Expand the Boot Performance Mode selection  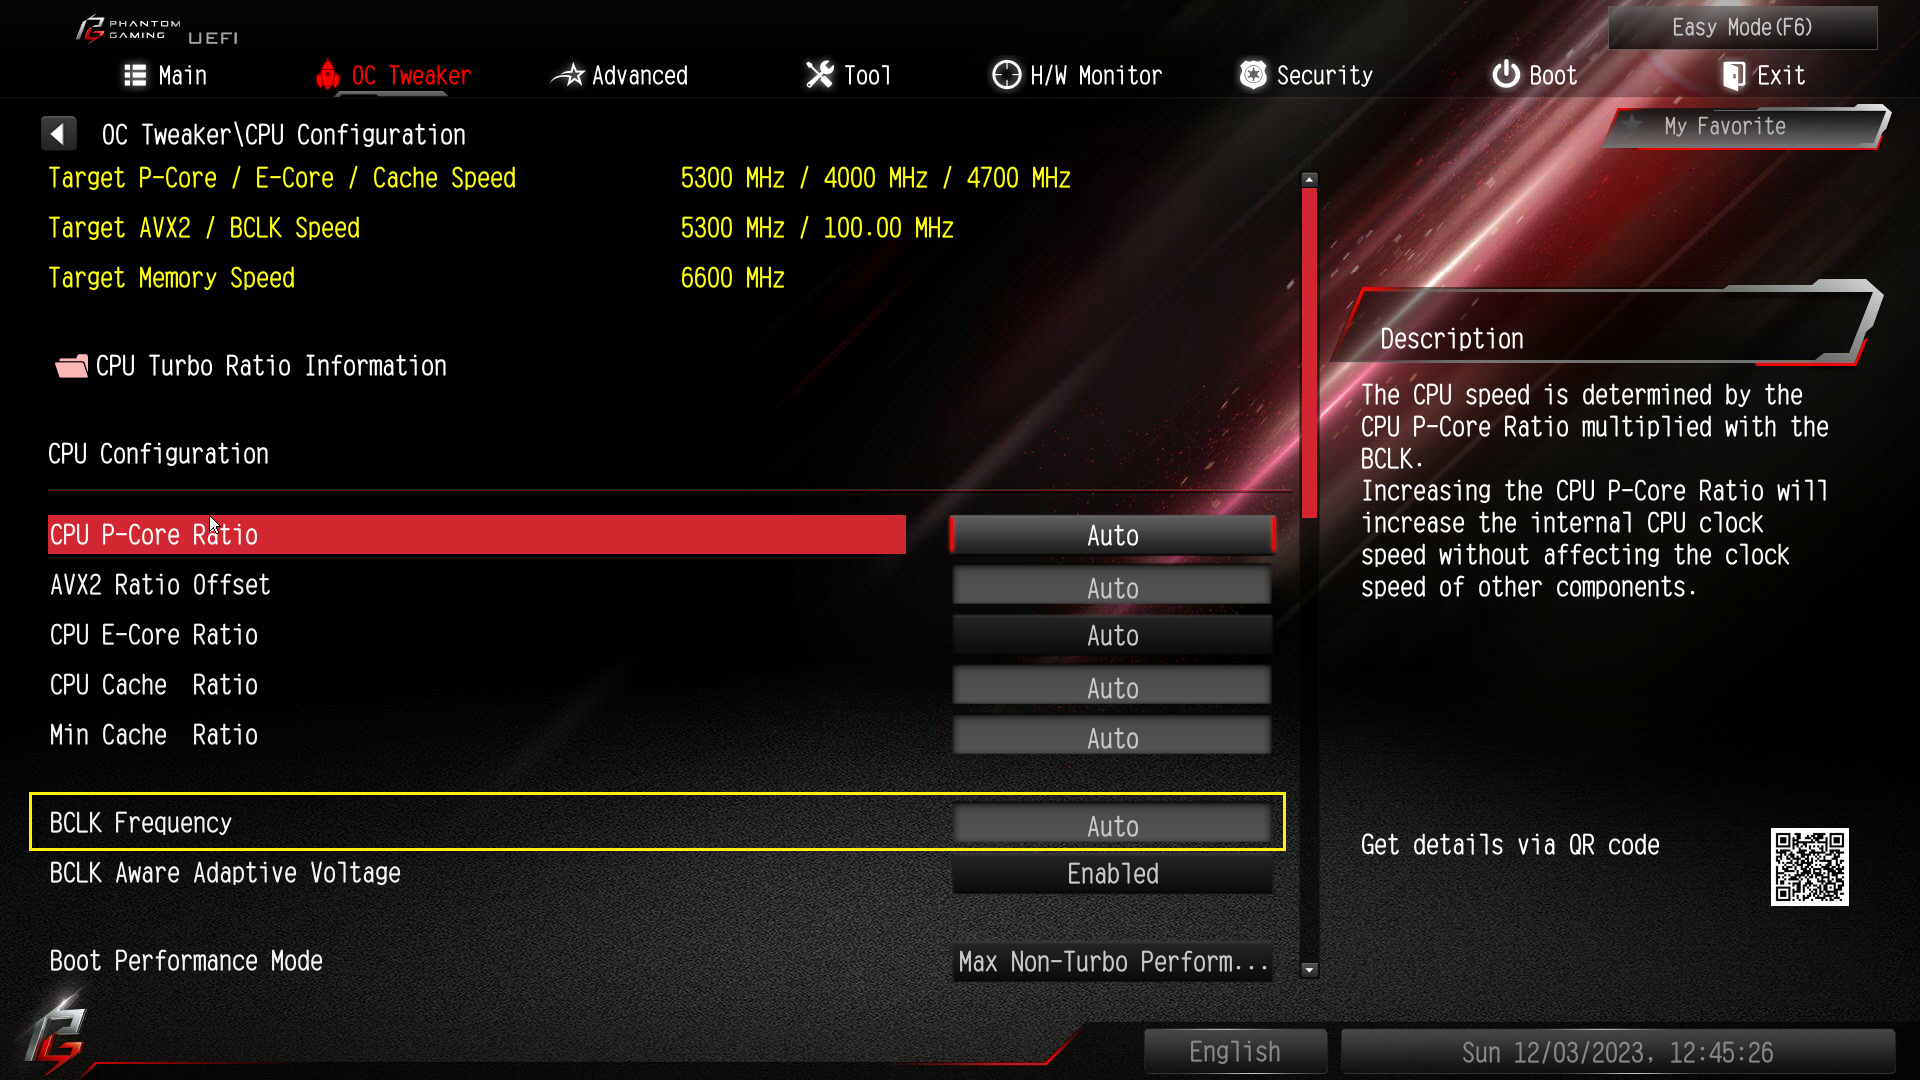1112,962
